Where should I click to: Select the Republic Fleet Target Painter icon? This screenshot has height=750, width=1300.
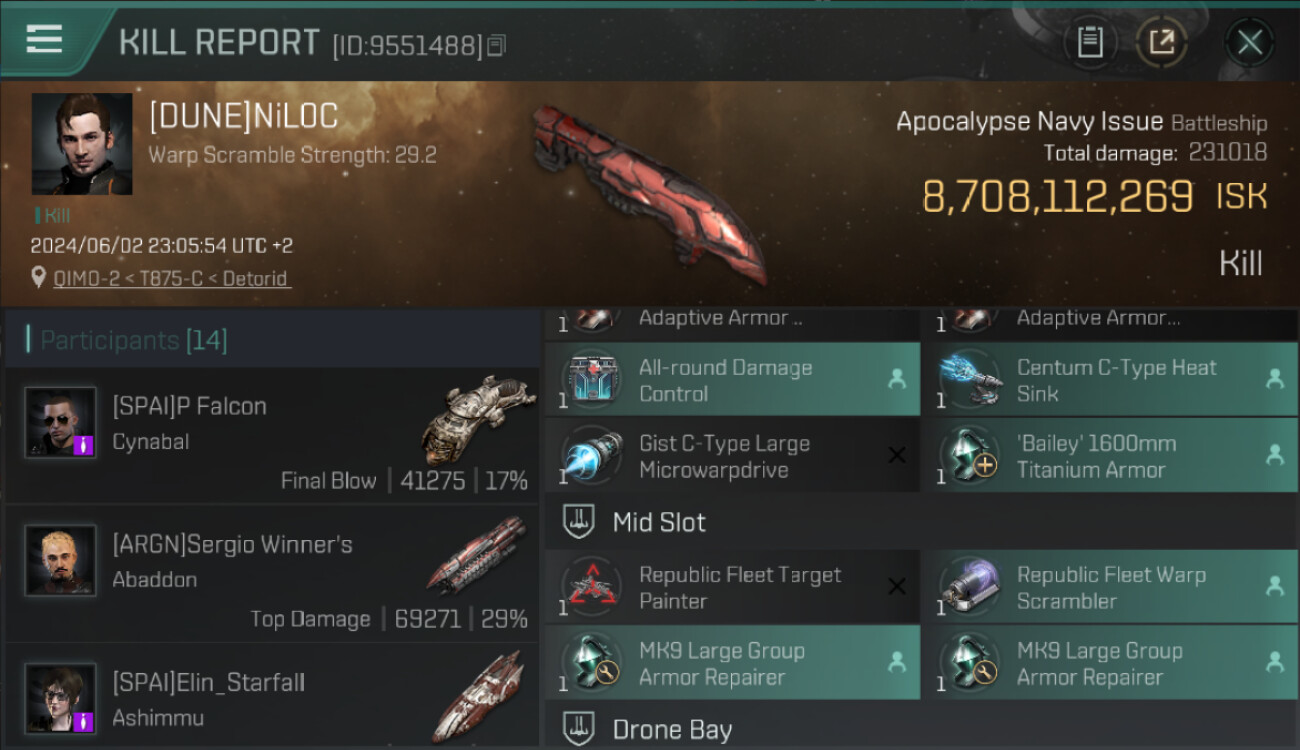591,587
